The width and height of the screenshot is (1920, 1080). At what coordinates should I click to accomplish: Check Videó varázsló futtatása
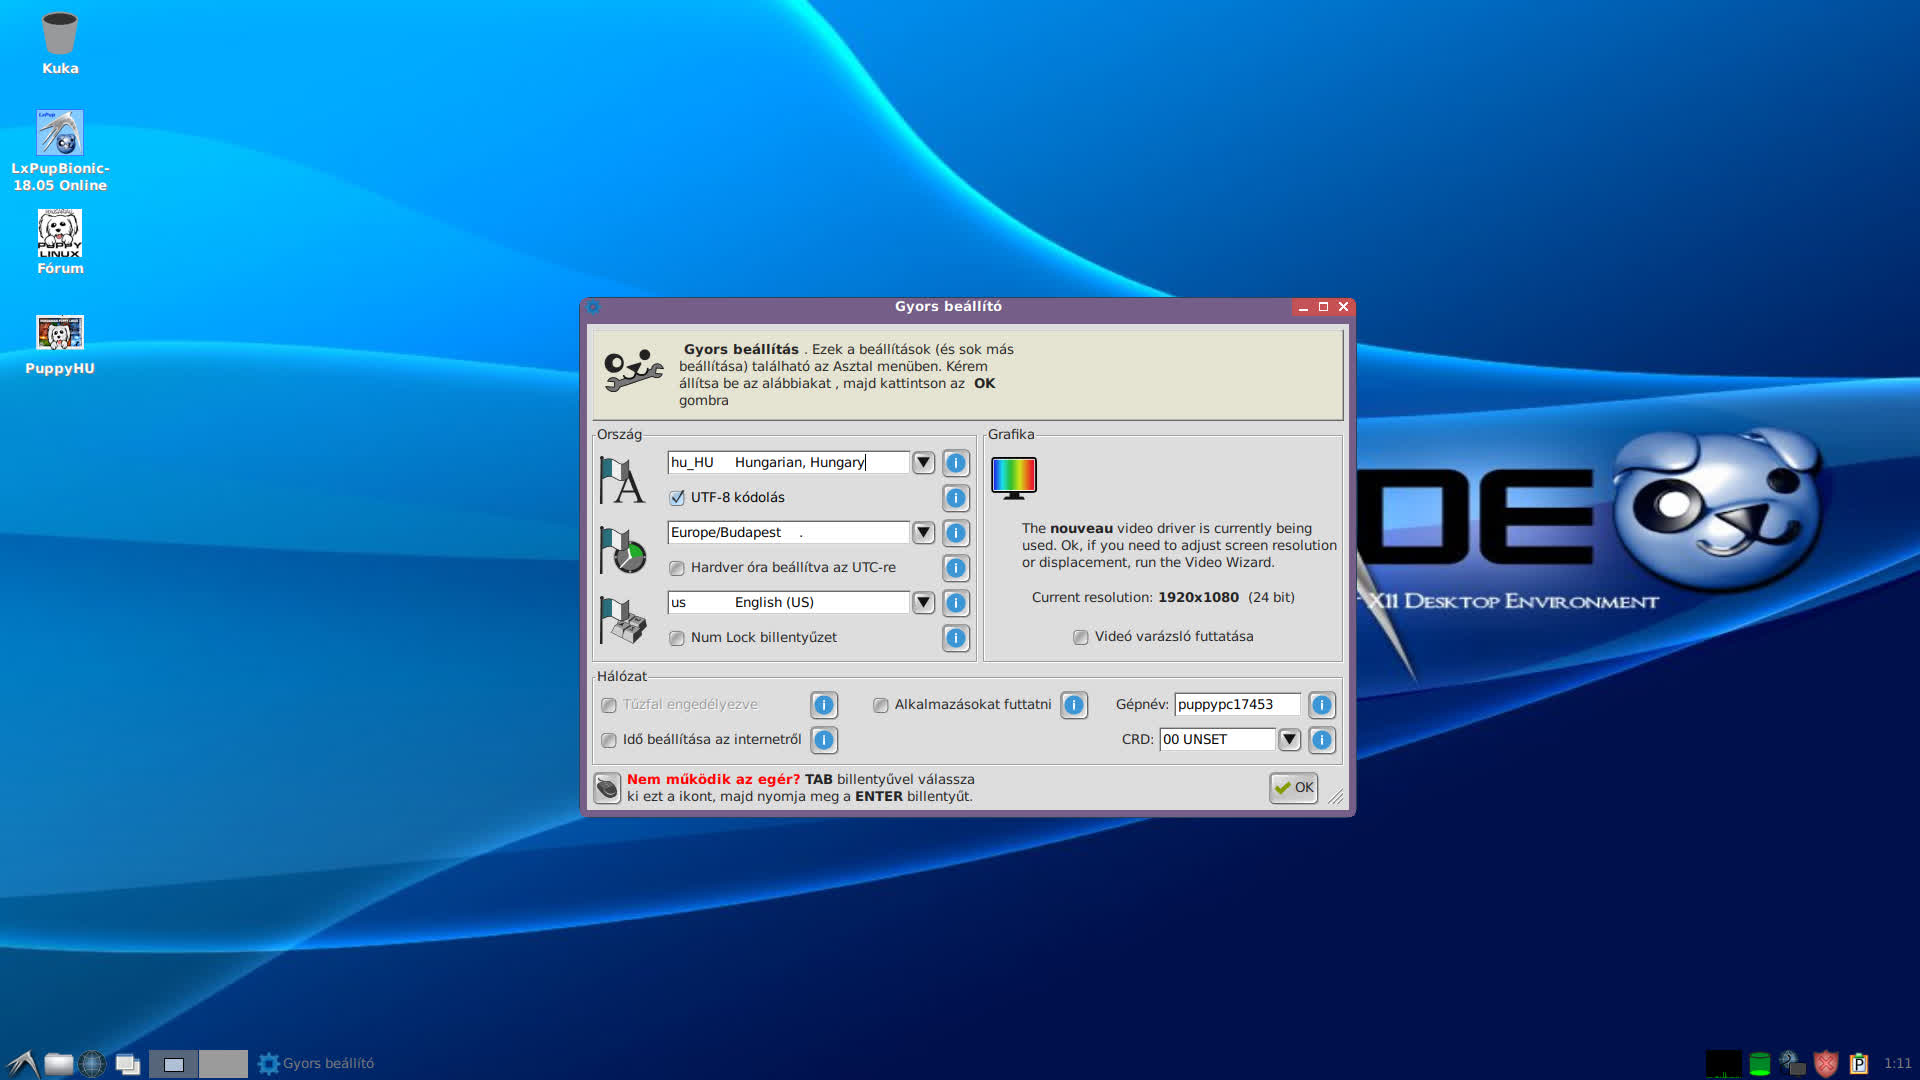(x=1081, y=637)
